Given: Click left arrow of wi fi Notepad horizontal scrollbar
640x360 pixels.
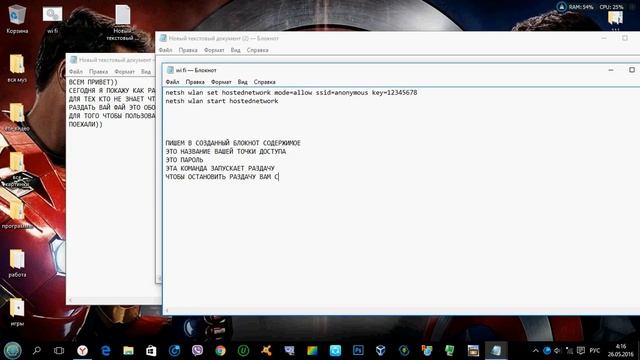Looking at the screenshot, I should click(x=167, y=311).
